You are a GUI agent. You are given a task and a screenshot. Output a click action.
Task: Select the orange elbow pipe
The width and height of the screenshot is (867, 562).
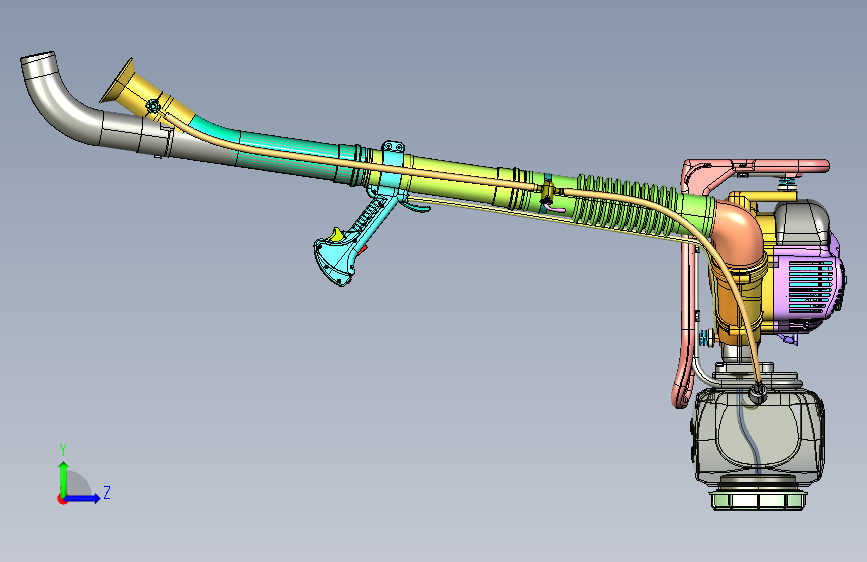click(739, 232)
